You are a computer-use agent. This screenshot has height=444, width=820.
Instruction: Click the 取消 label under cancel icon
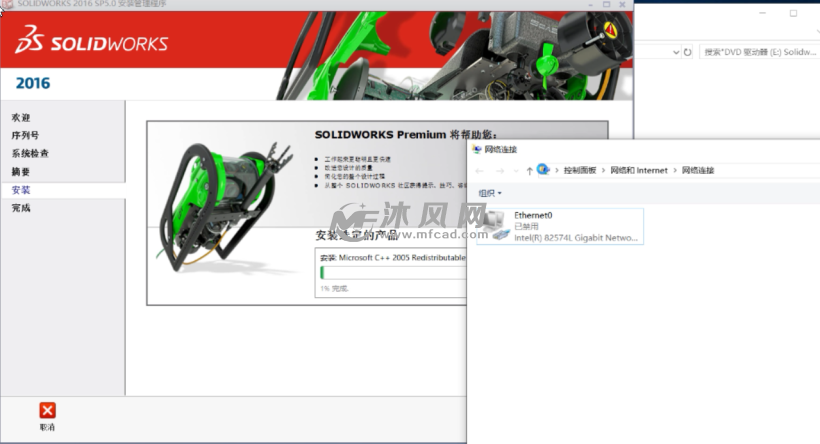(x=47, y=427)
